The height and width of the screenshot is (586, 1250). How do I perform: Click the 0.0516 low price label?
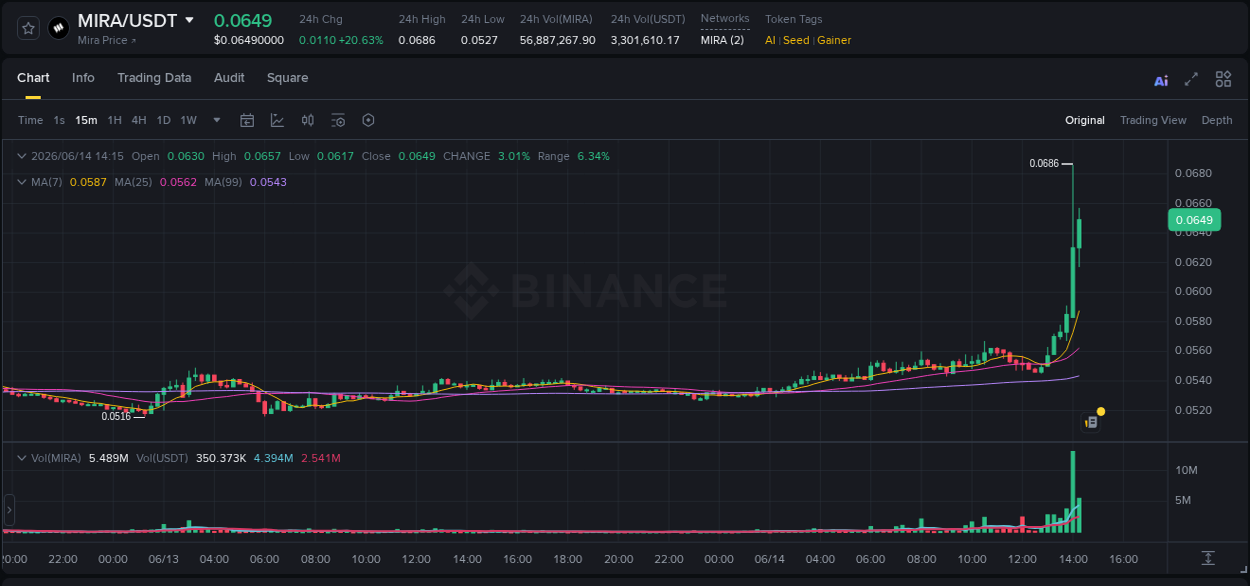116,416
